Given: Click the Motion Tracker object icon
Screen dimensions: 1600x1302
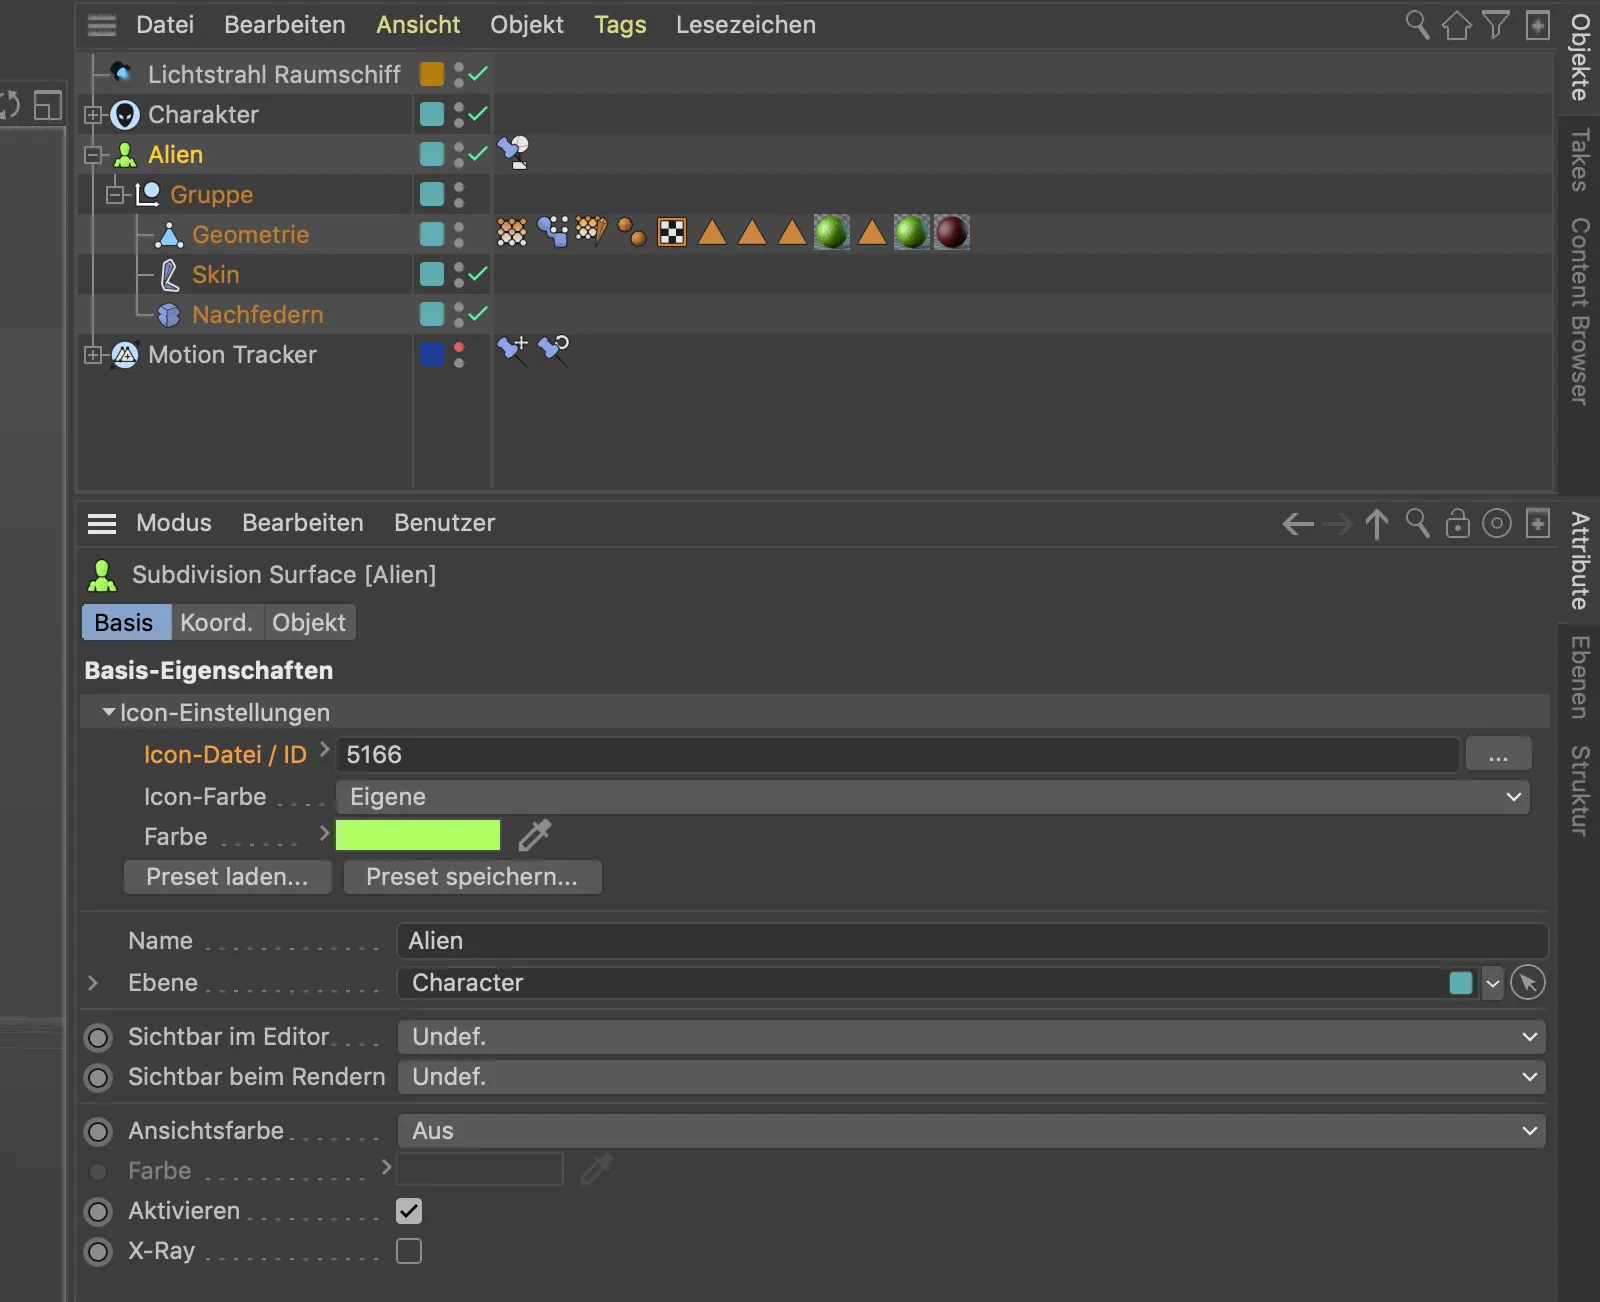Looking at the screenshot, I should (125, 355).
